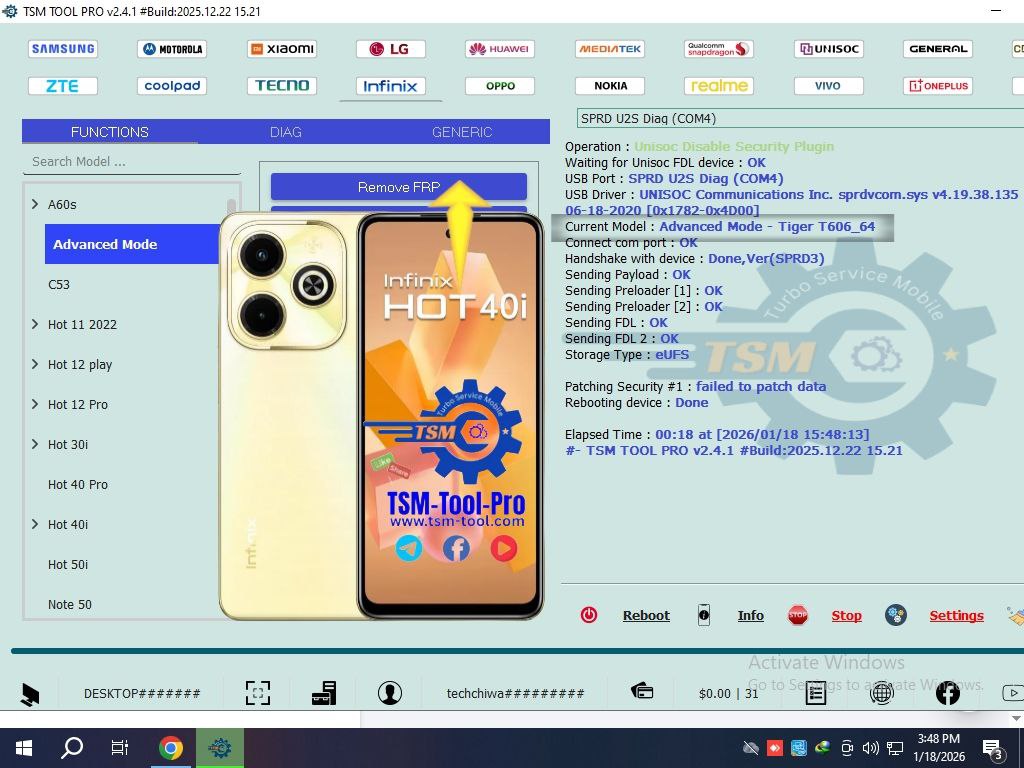Select the LG brand button
Image resolution: width=1024 pixels, height=768 pixels.
tap(391, 49)
